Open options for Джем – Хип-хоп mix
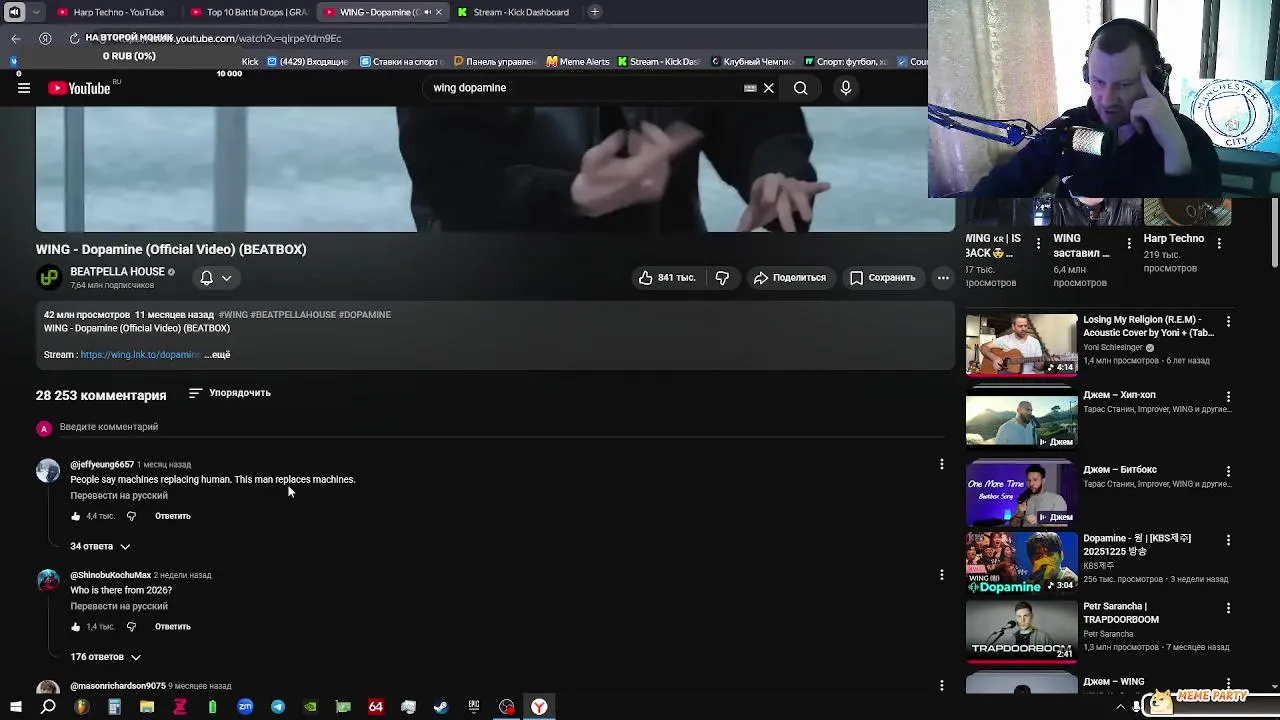Image resolution: width=1280 pixels, height=720 pixels. [1228, 397]
